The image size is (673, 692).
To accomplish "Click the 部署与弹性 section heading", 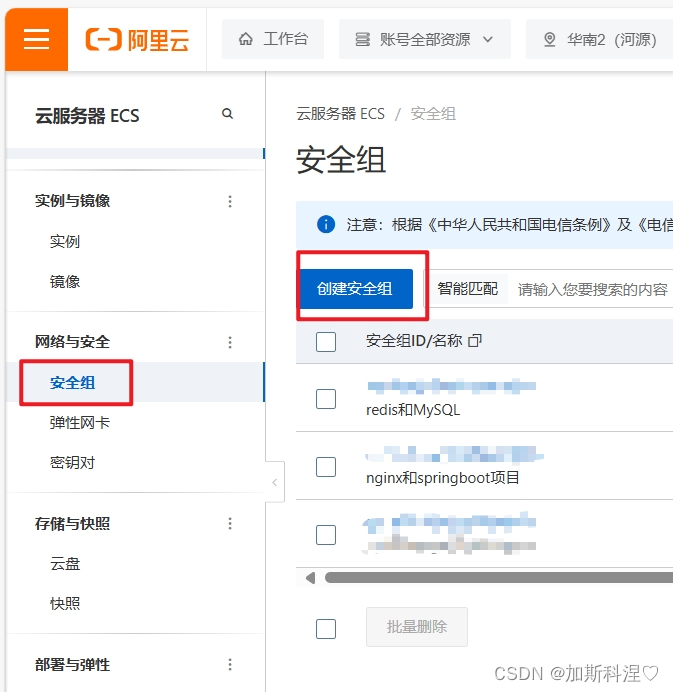I will [72, 665].
